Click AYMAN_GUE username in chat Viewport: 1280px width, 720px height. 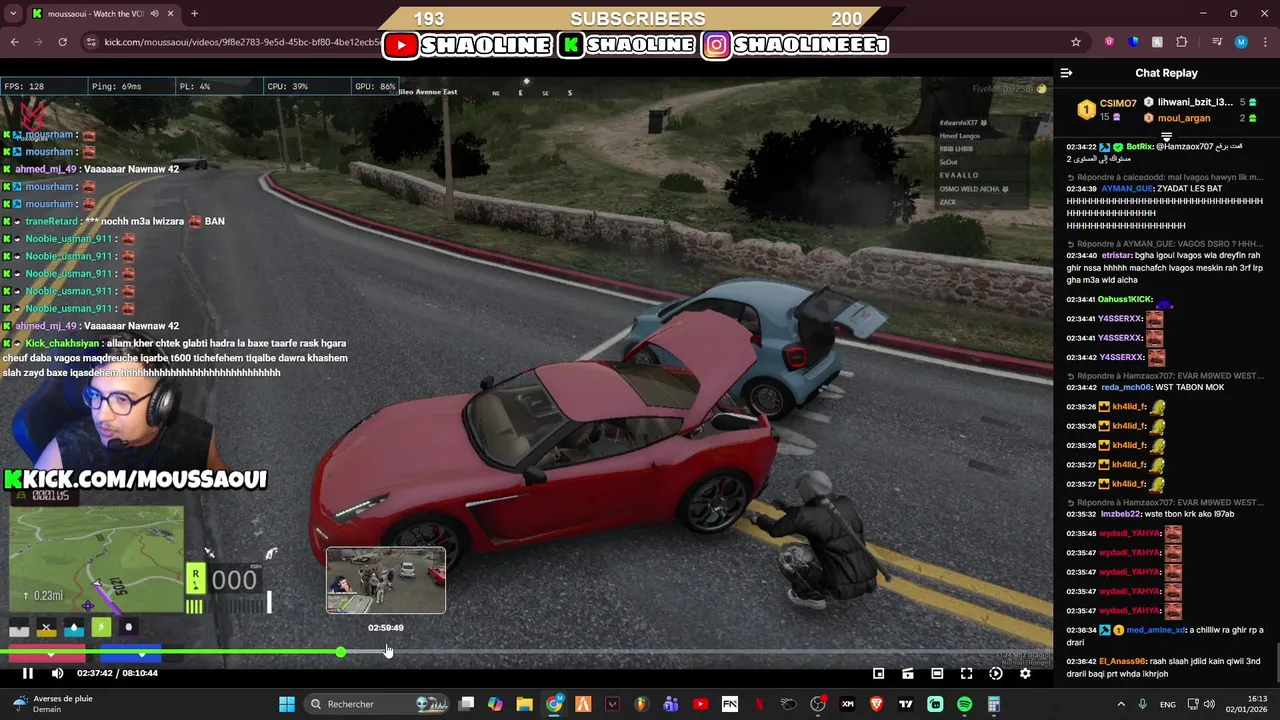pyautogui.click(x=1128, y=189)
